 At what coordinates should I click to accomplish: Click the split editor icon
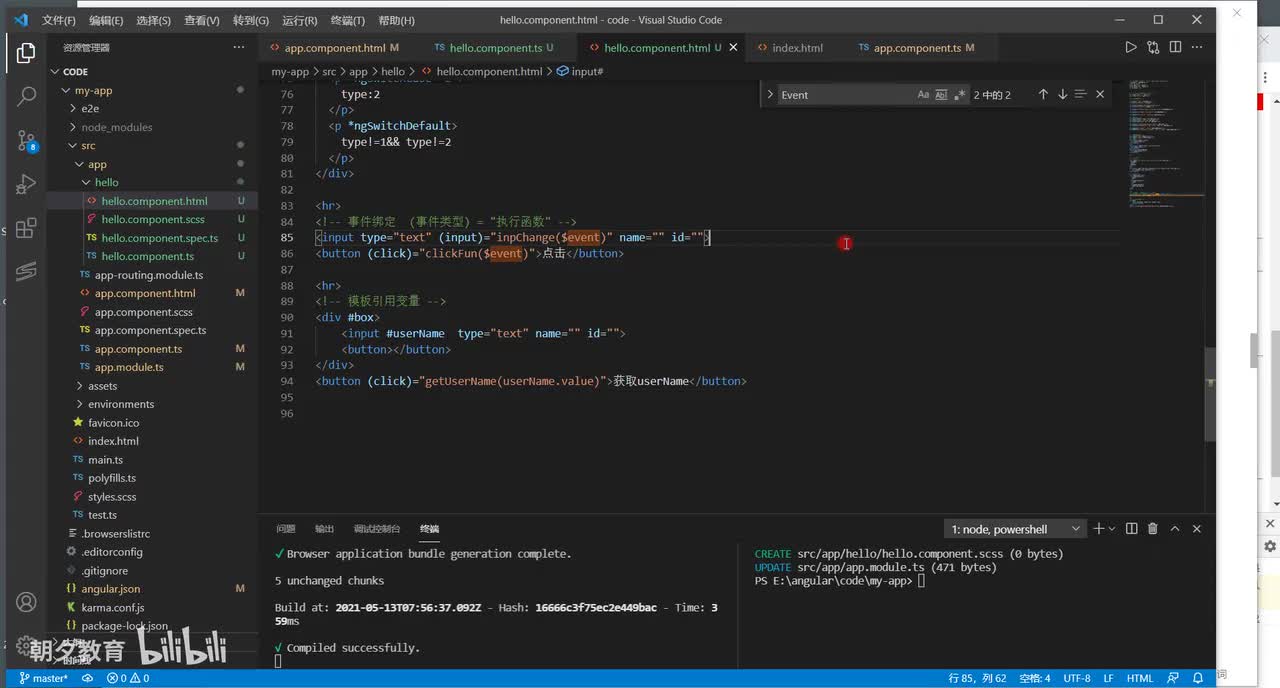[1175, 47]
